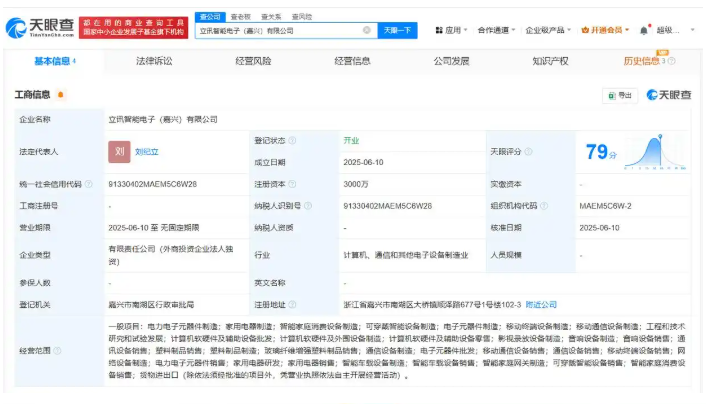Open the 法律诉讼 tab

154,61
